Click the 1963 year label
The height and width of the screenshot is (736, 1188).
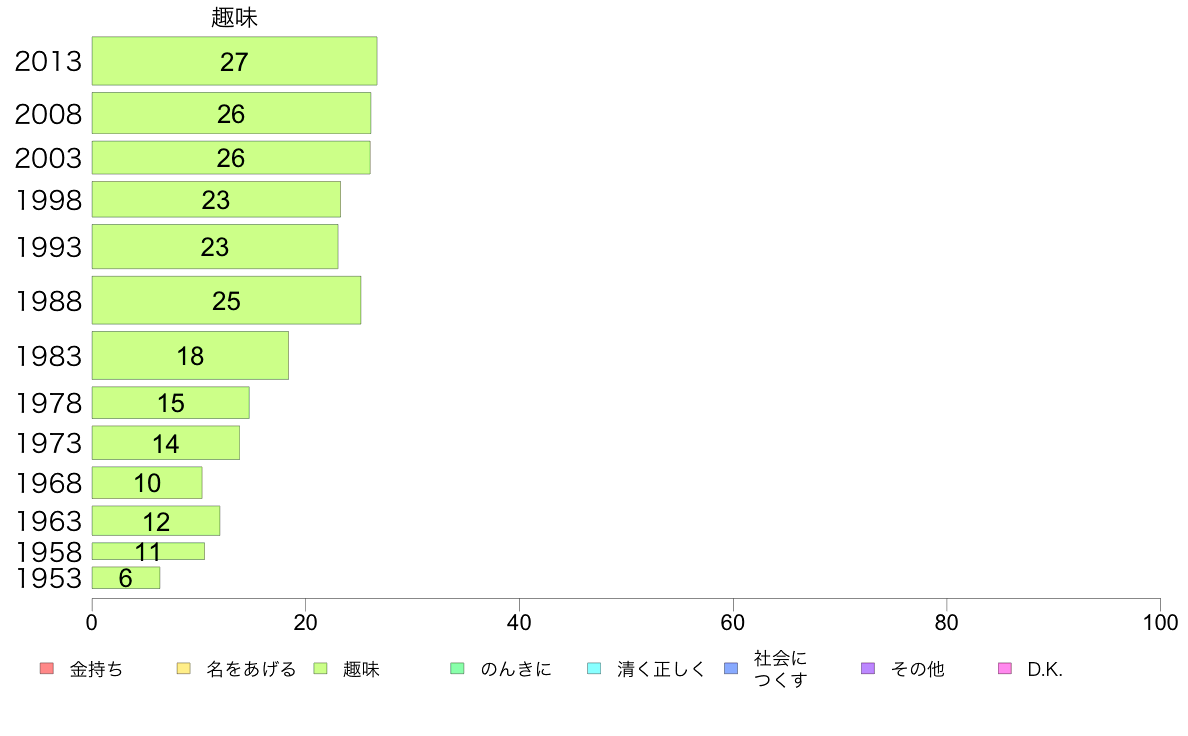pyautogui.click(x=48, y=521)
